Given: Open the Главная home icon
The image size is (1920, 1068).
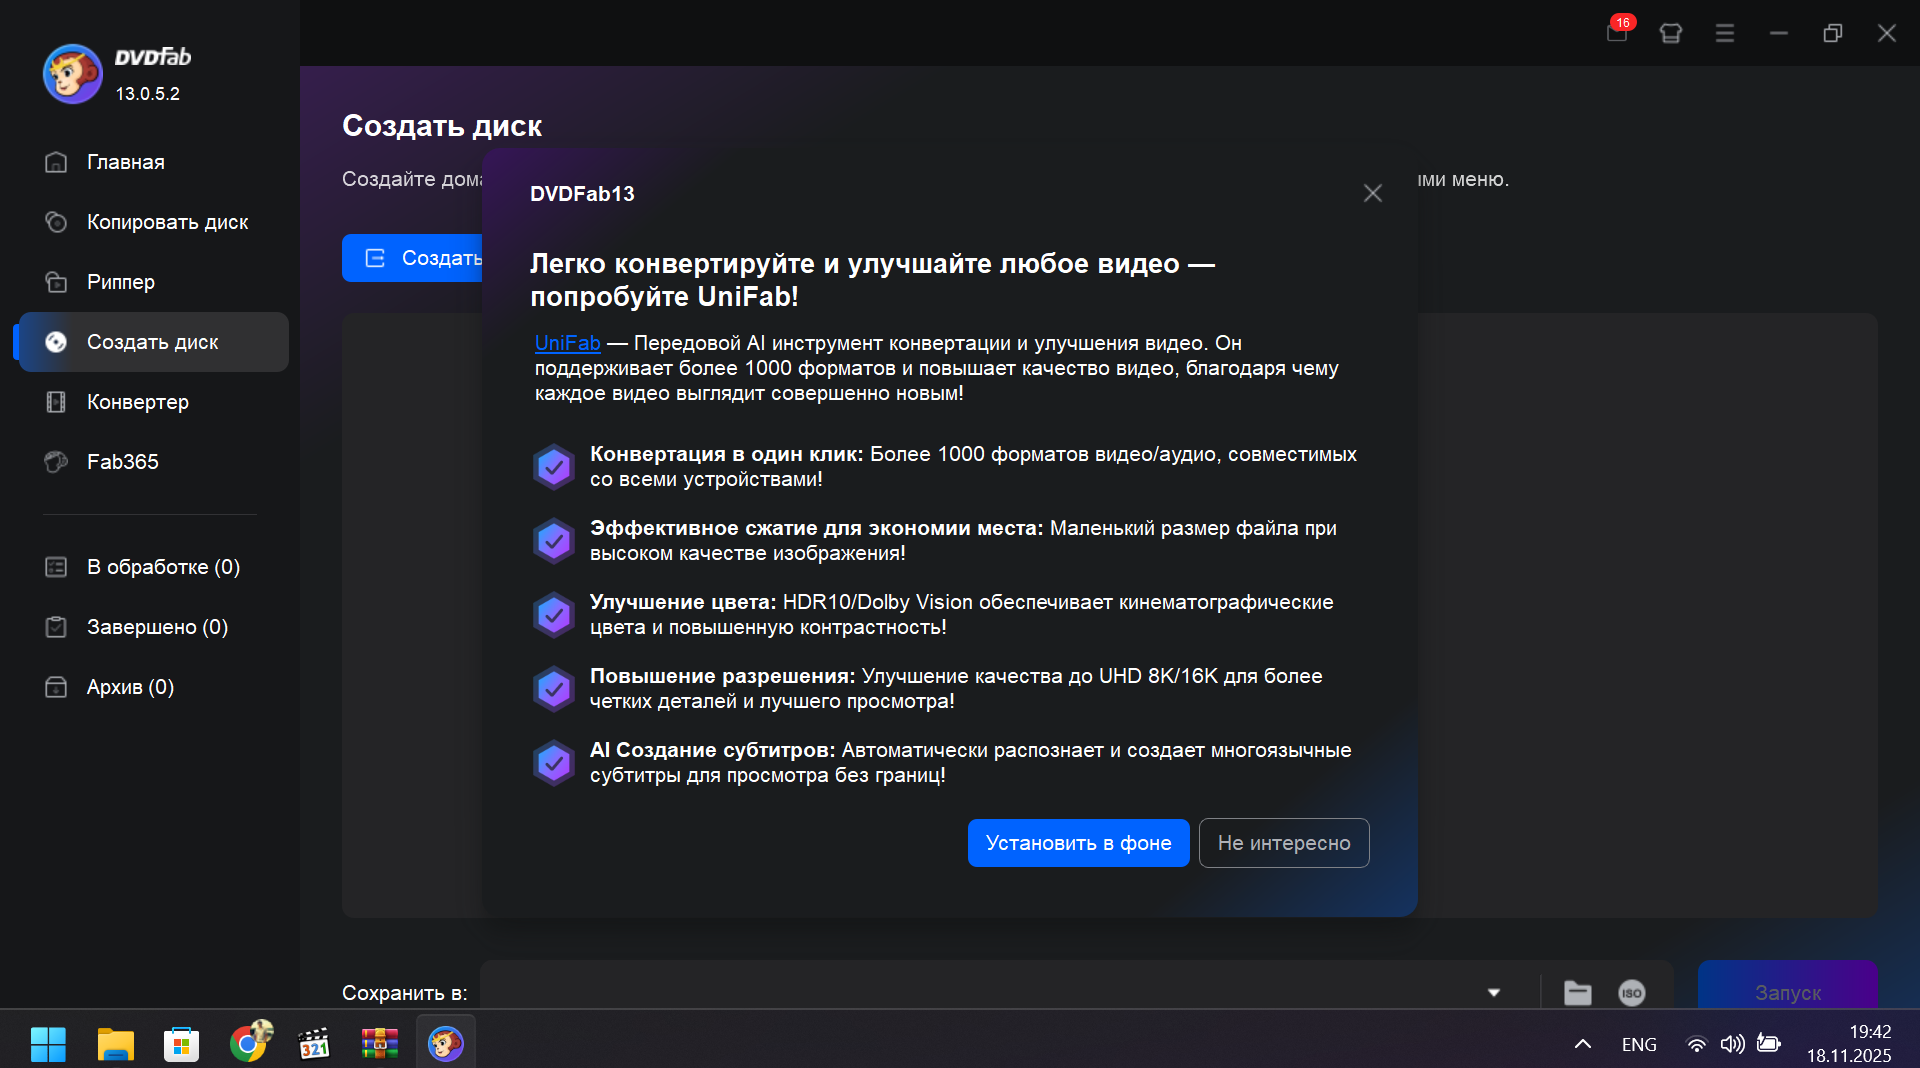Looking at the screenshot, I should (56, 162).
